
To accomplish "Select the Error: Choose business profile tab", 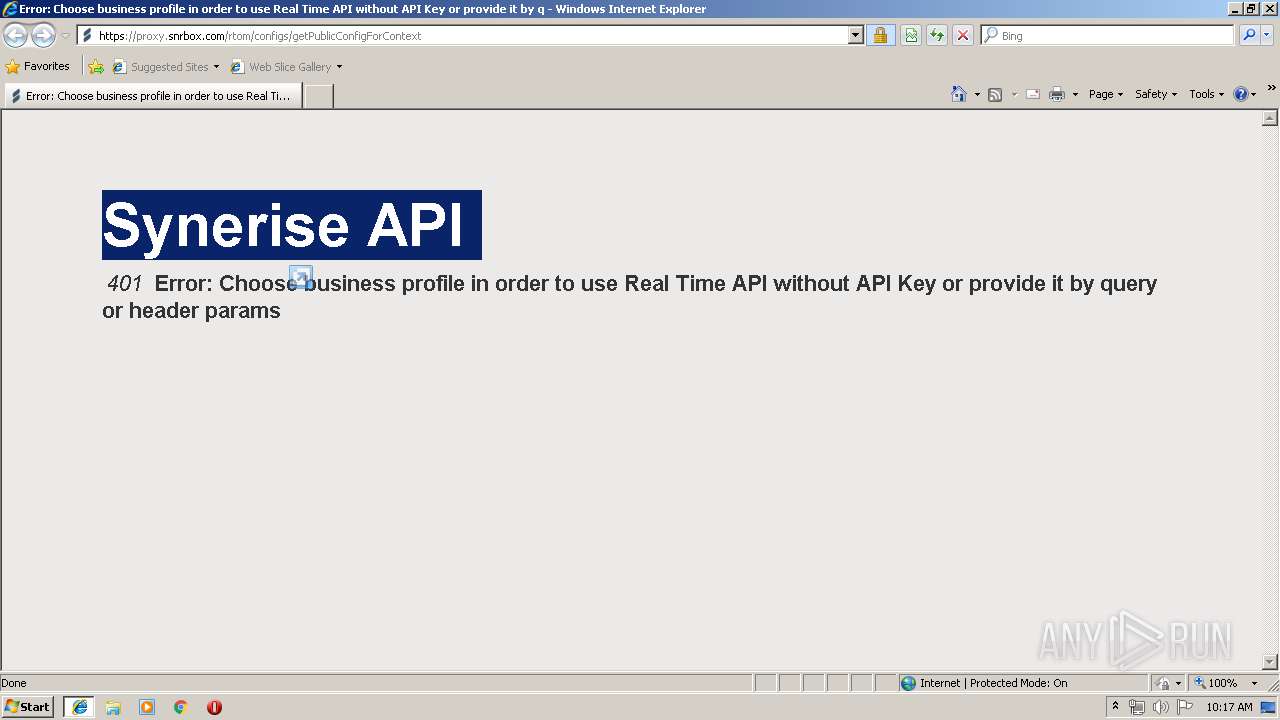I will click(152, 96).
